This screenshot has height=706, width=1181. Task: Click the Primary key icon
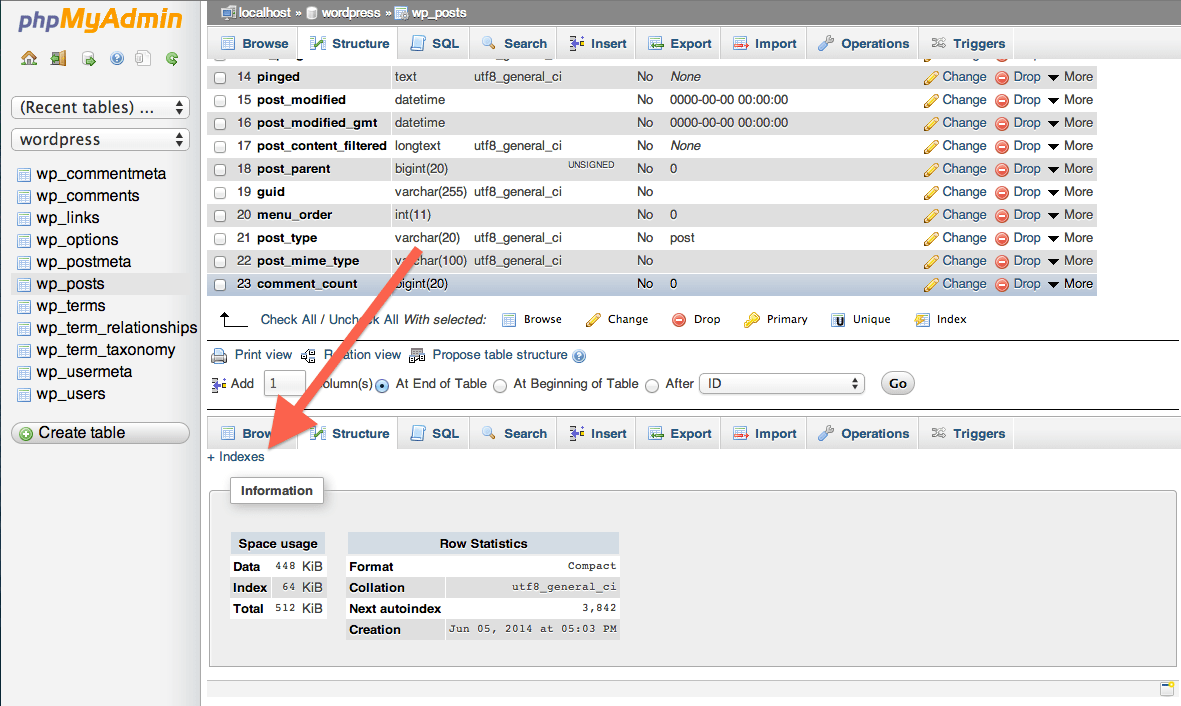[x=751, y=320]
